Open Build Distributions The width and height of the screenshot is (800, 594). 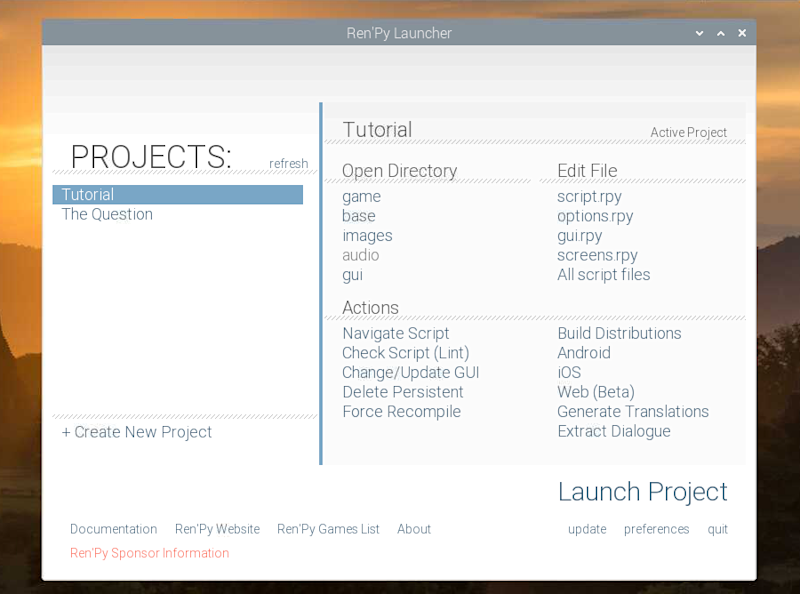click(619, 333)
